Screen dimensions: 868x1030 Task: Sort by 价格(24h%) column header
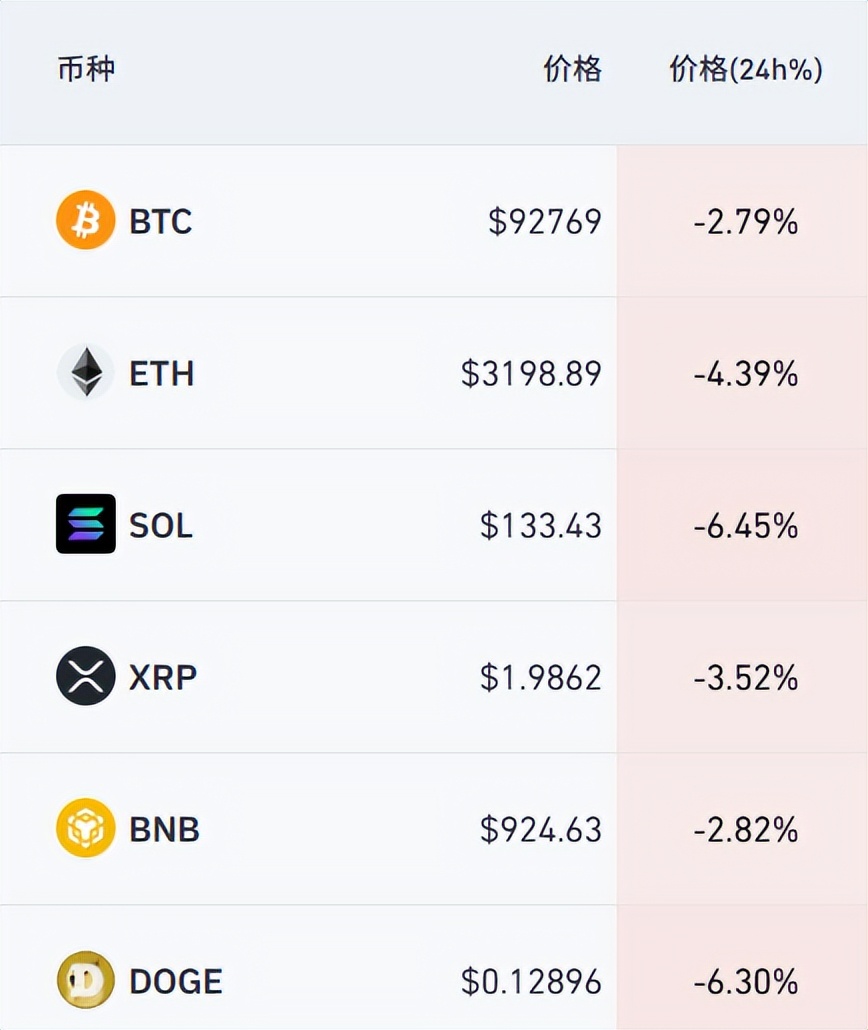pos(745,69)
